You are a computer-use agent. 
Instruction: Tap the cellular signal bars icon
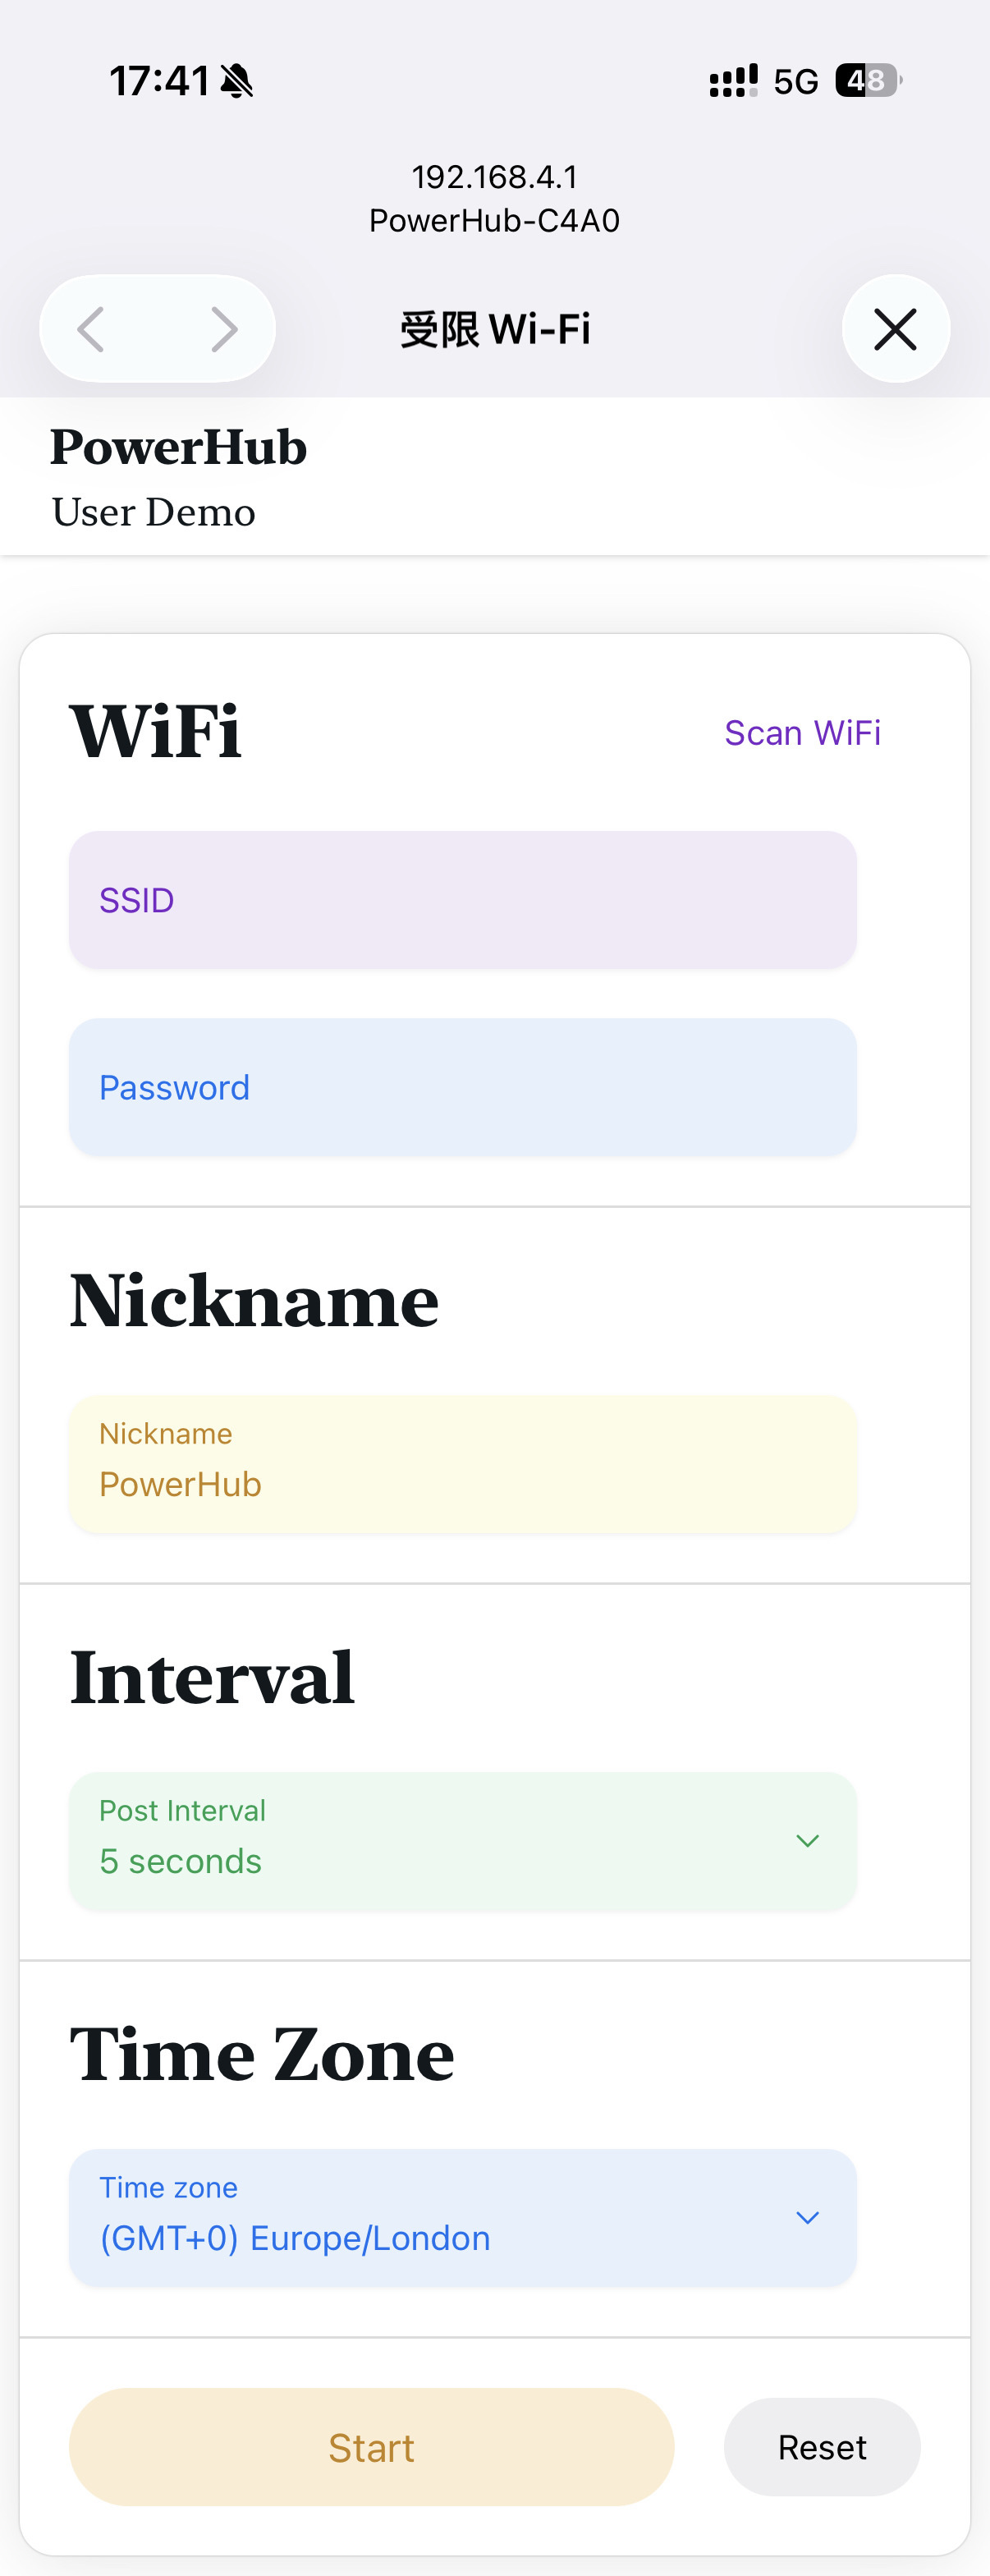(733, 81)
